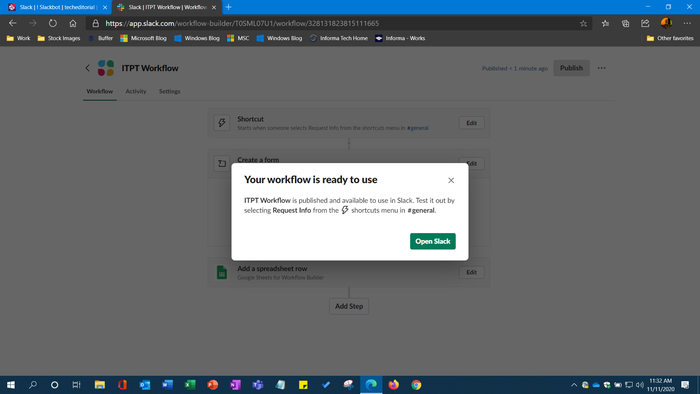Click the Shortcut lightning bolt step icon

pos(222,123)
